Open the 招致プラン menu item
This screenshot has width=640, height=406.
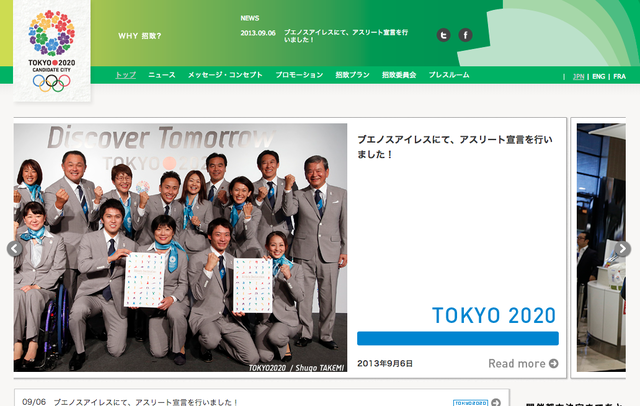(x=353, y=75)
